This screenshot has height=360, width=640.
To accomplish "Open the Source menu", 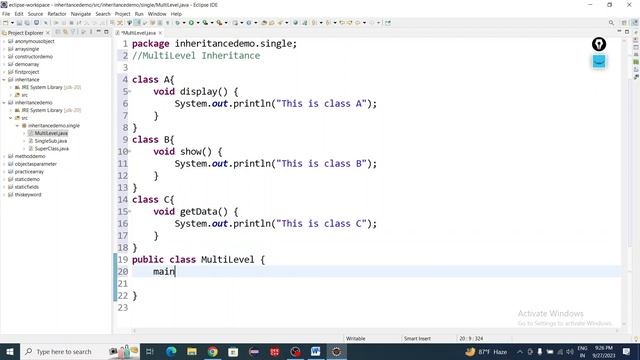I will tap(35, 14).
